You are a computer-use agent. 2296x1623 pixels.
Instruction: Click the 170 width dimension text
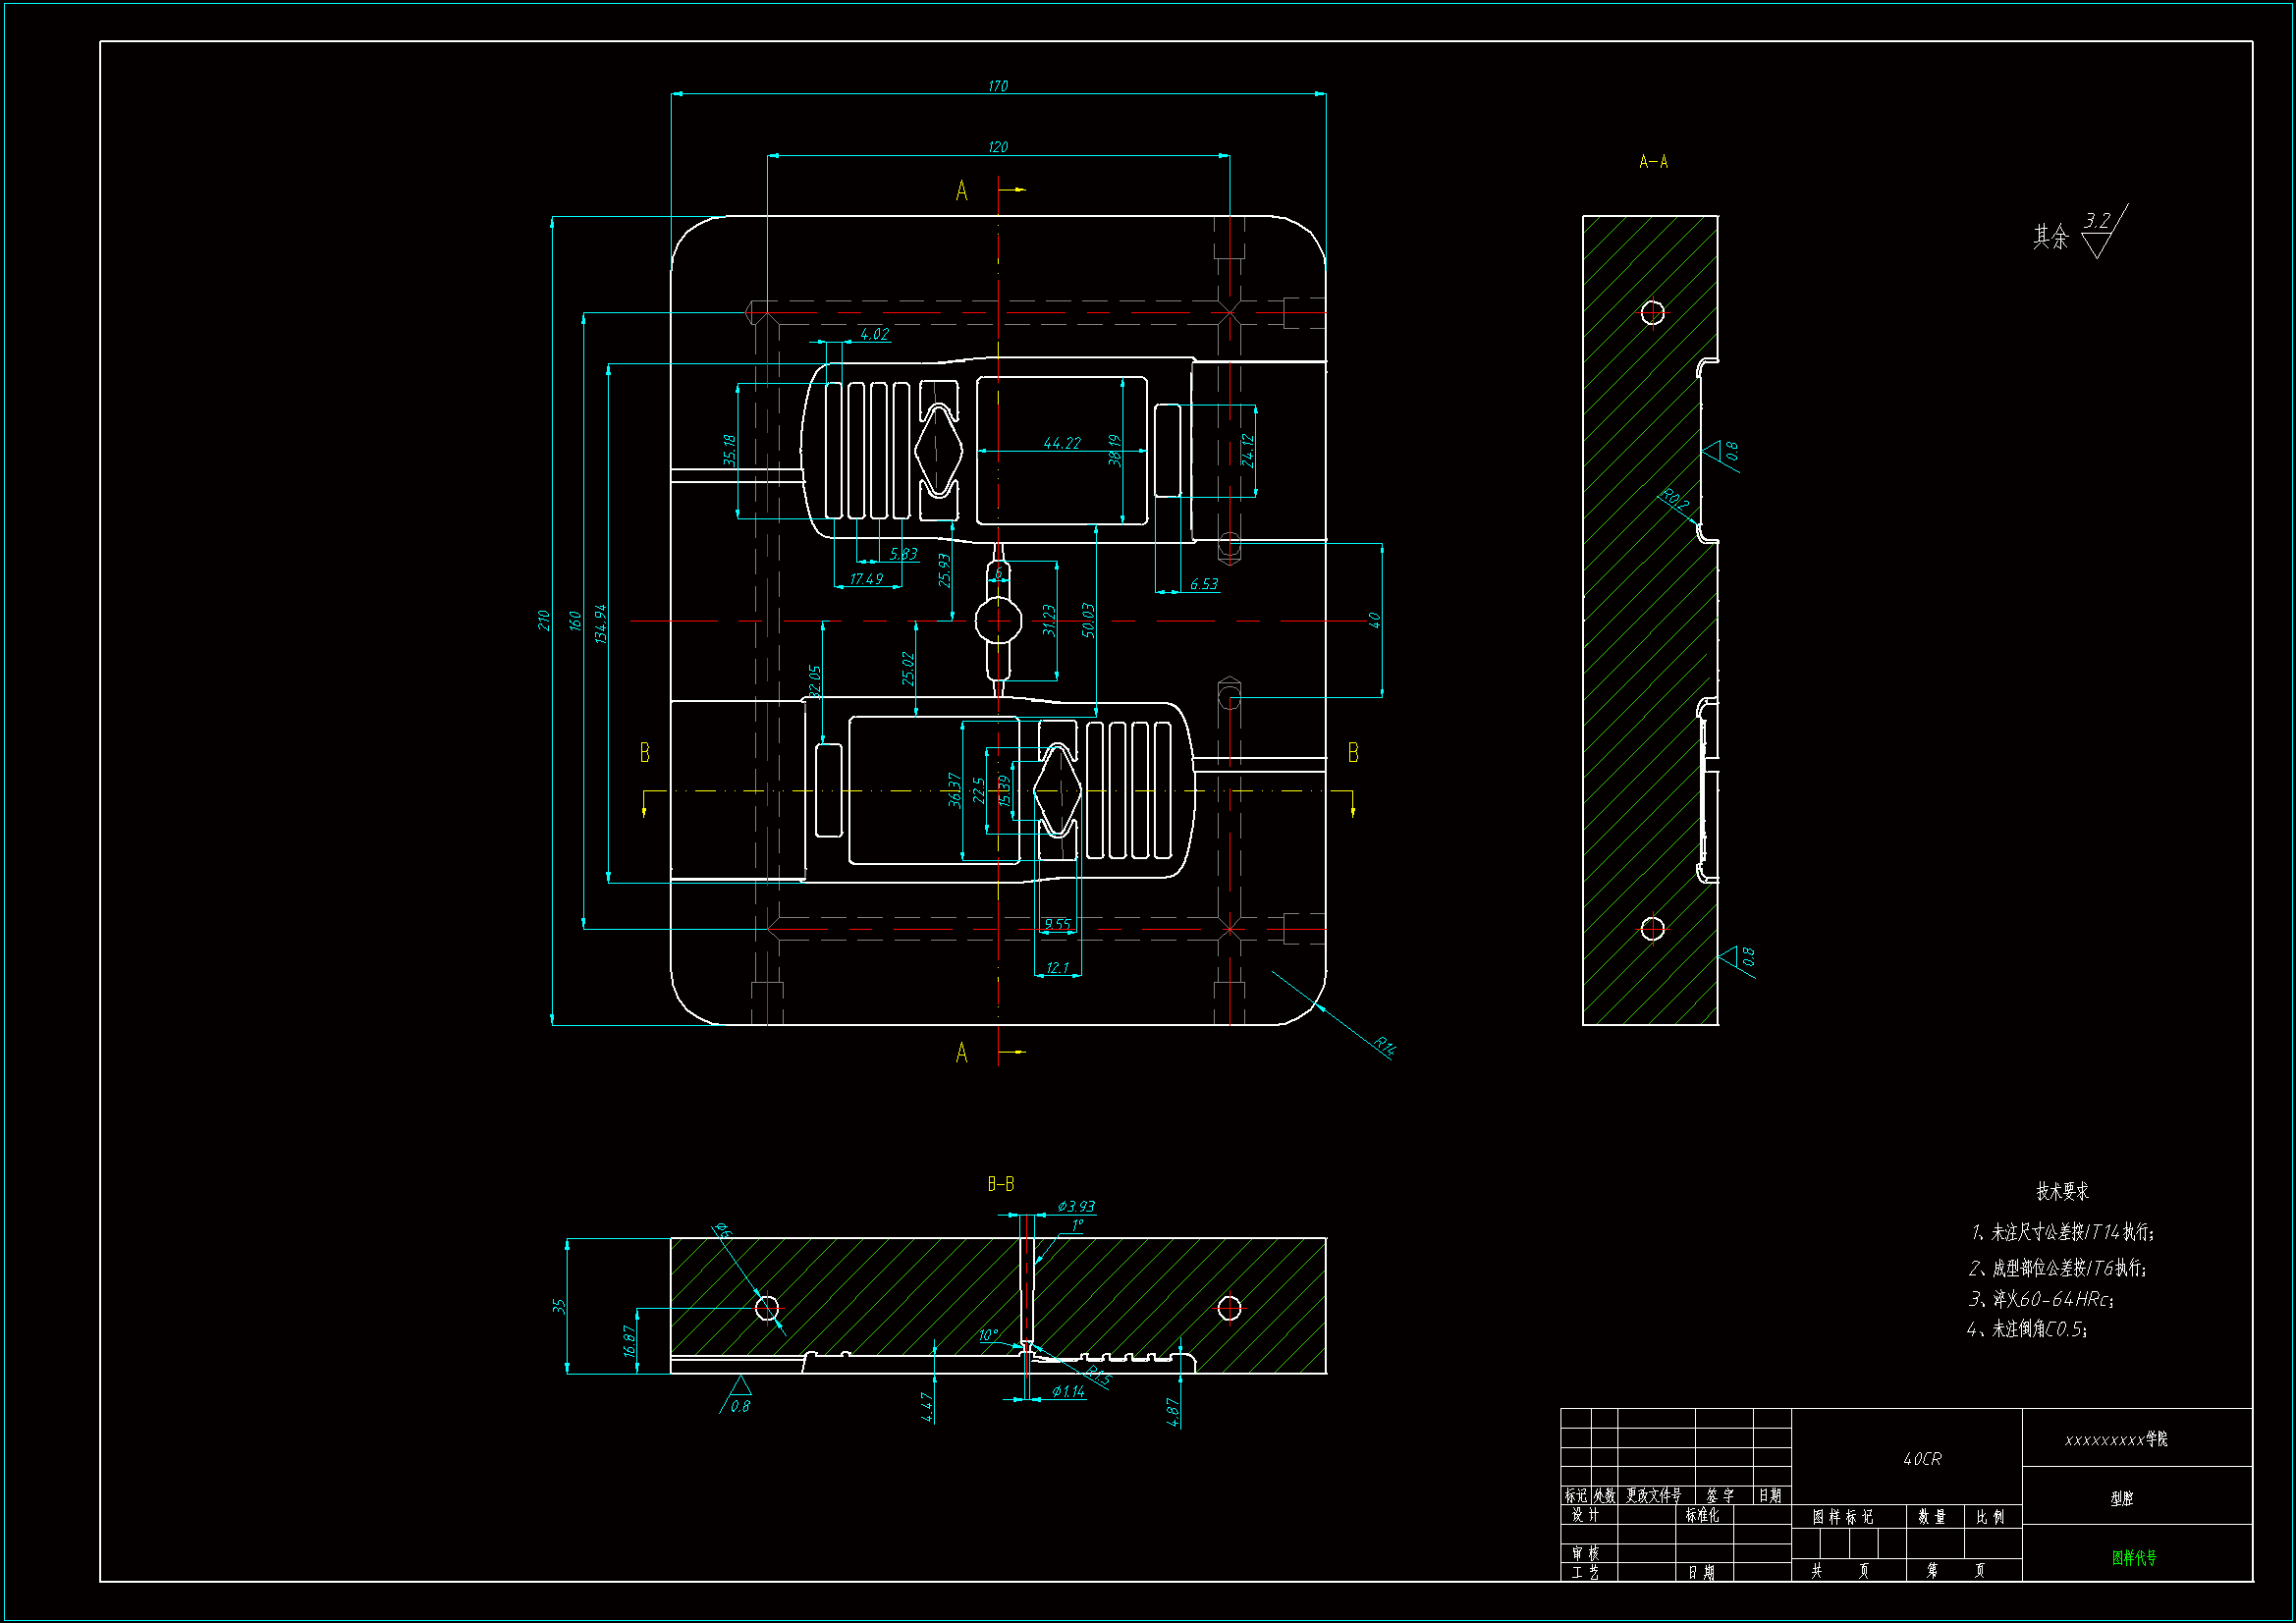pos(997,86)
